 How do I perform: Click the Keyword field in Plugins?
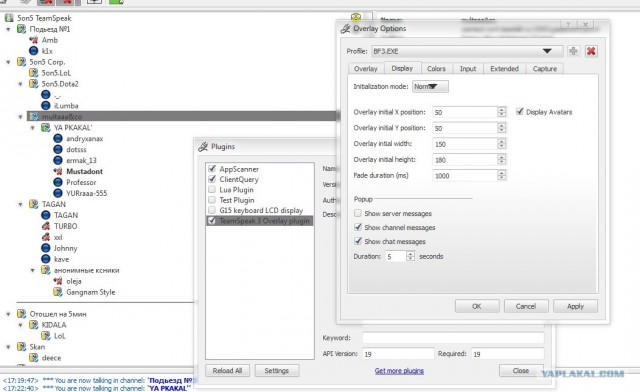(453, 338)
